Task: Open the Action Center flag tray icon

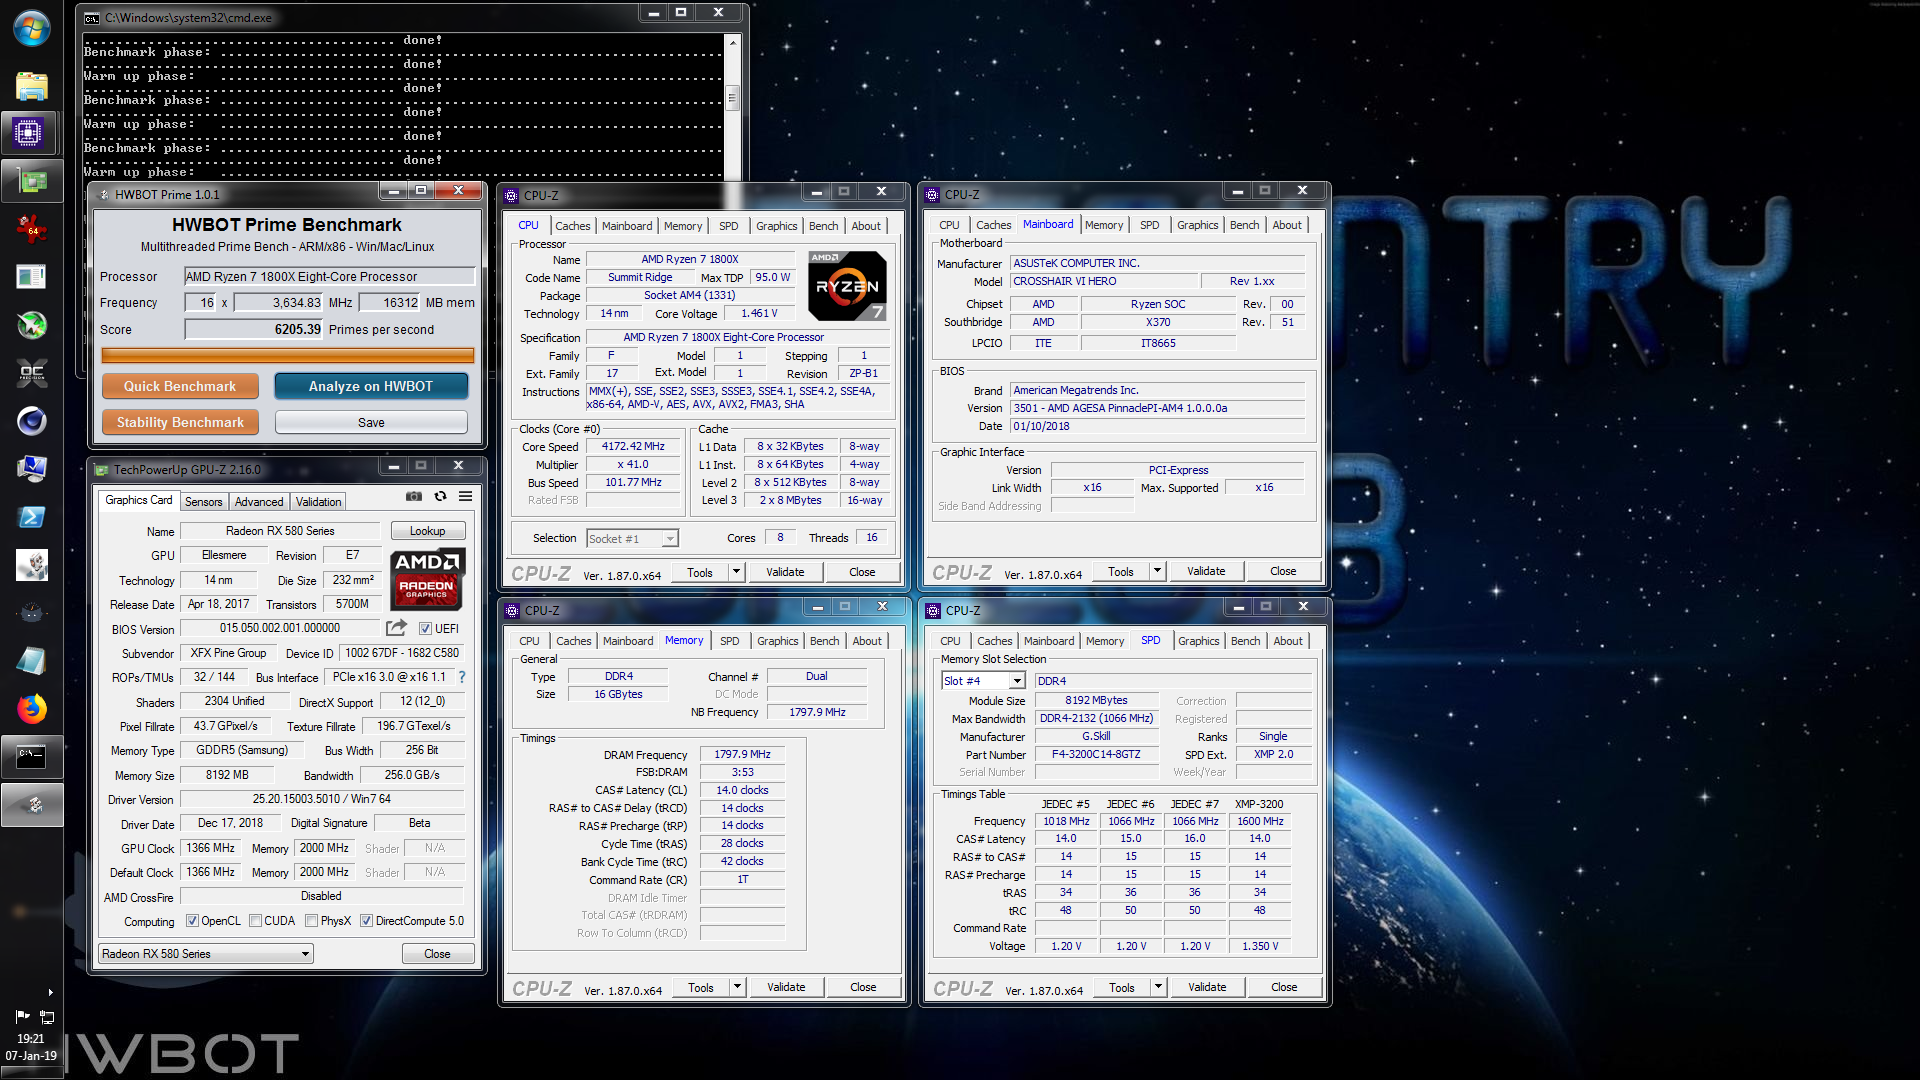Action: point(22,1017)
